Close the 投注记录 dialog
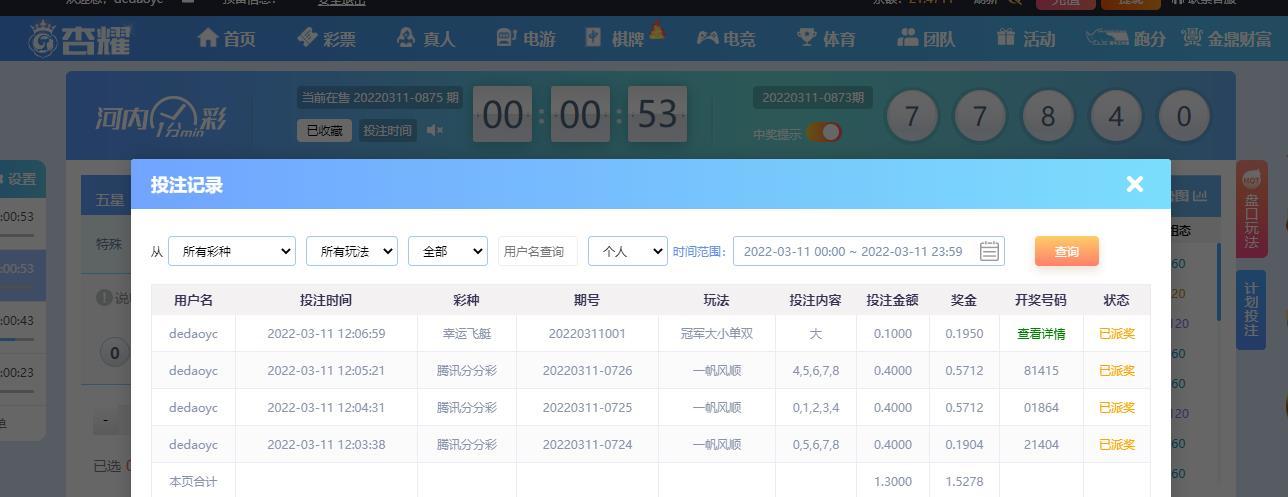This screenshot has width=1288, height=497. [1134, 184]
